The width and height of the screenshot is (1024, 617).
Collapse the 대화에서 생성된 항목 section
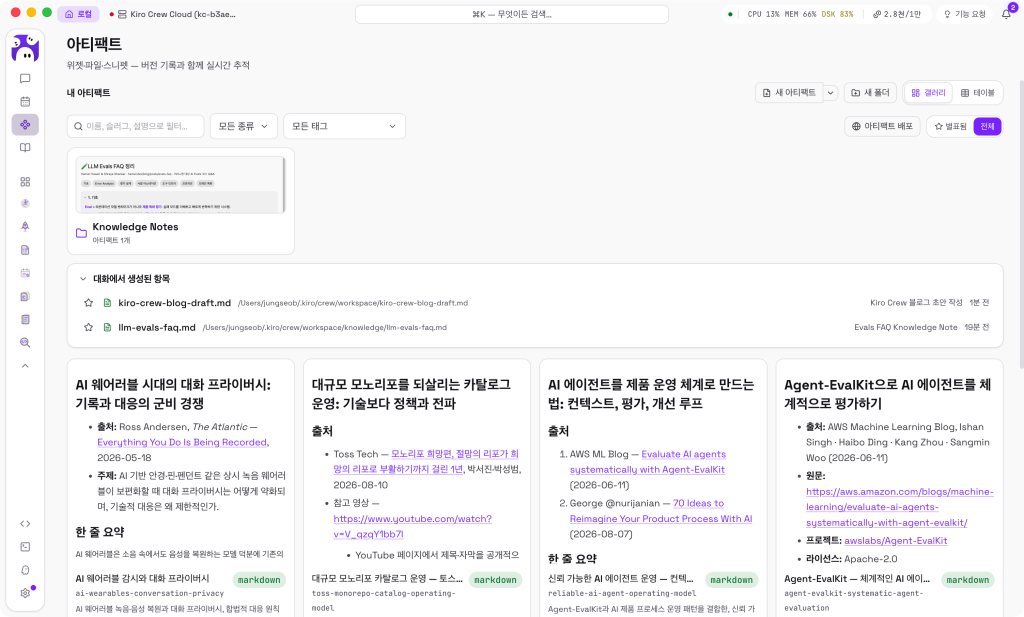83,279
